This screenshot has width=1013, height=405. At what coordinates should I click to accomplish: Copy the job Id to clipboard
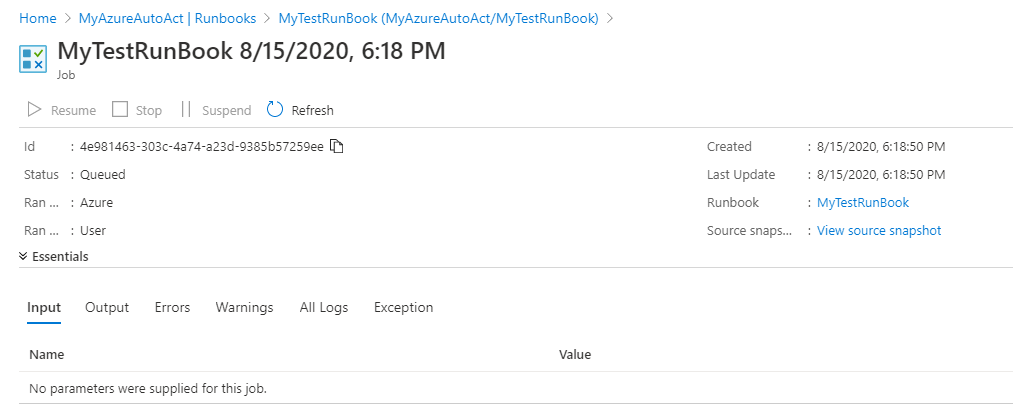[x=337, y=147]
